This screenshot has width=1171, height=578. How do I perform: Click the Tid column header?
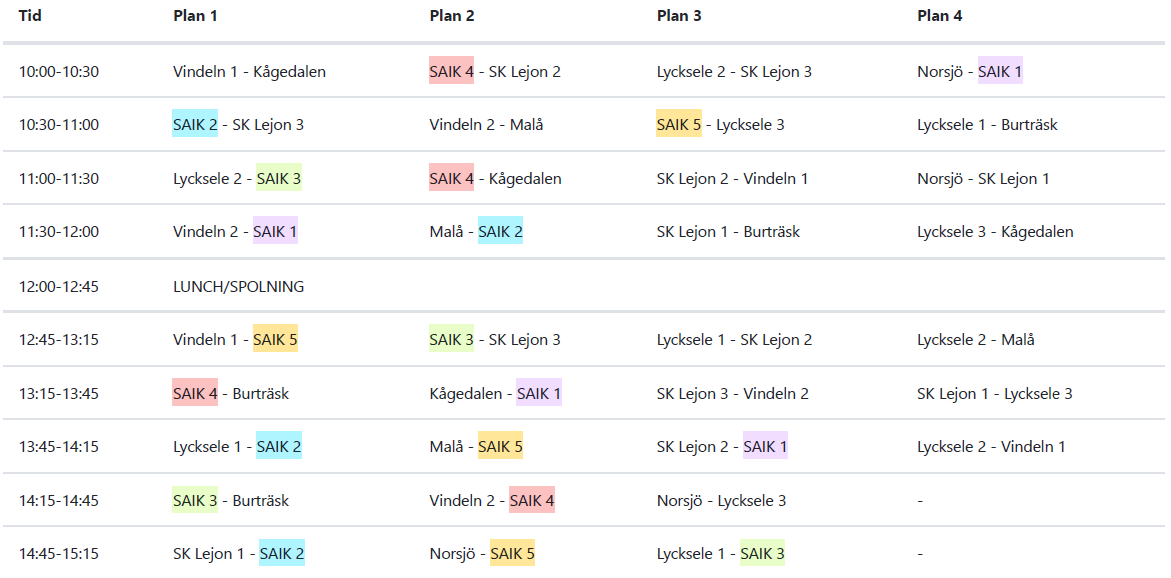point(30,16)
